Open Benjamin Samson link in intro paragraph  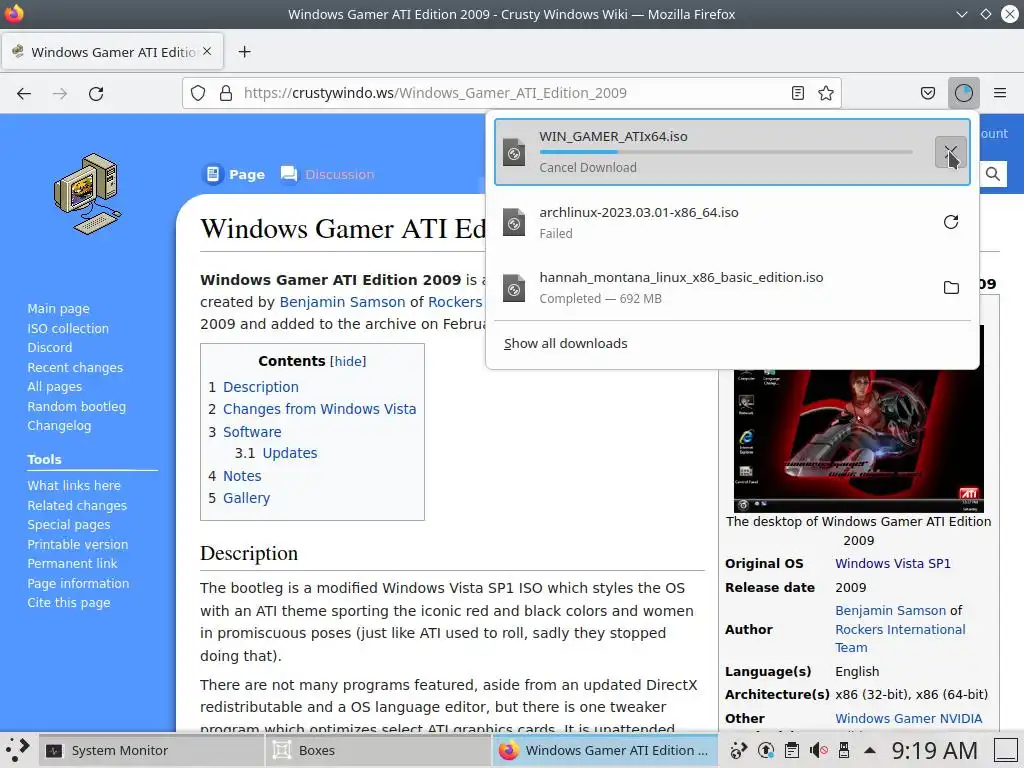point(342,302)
